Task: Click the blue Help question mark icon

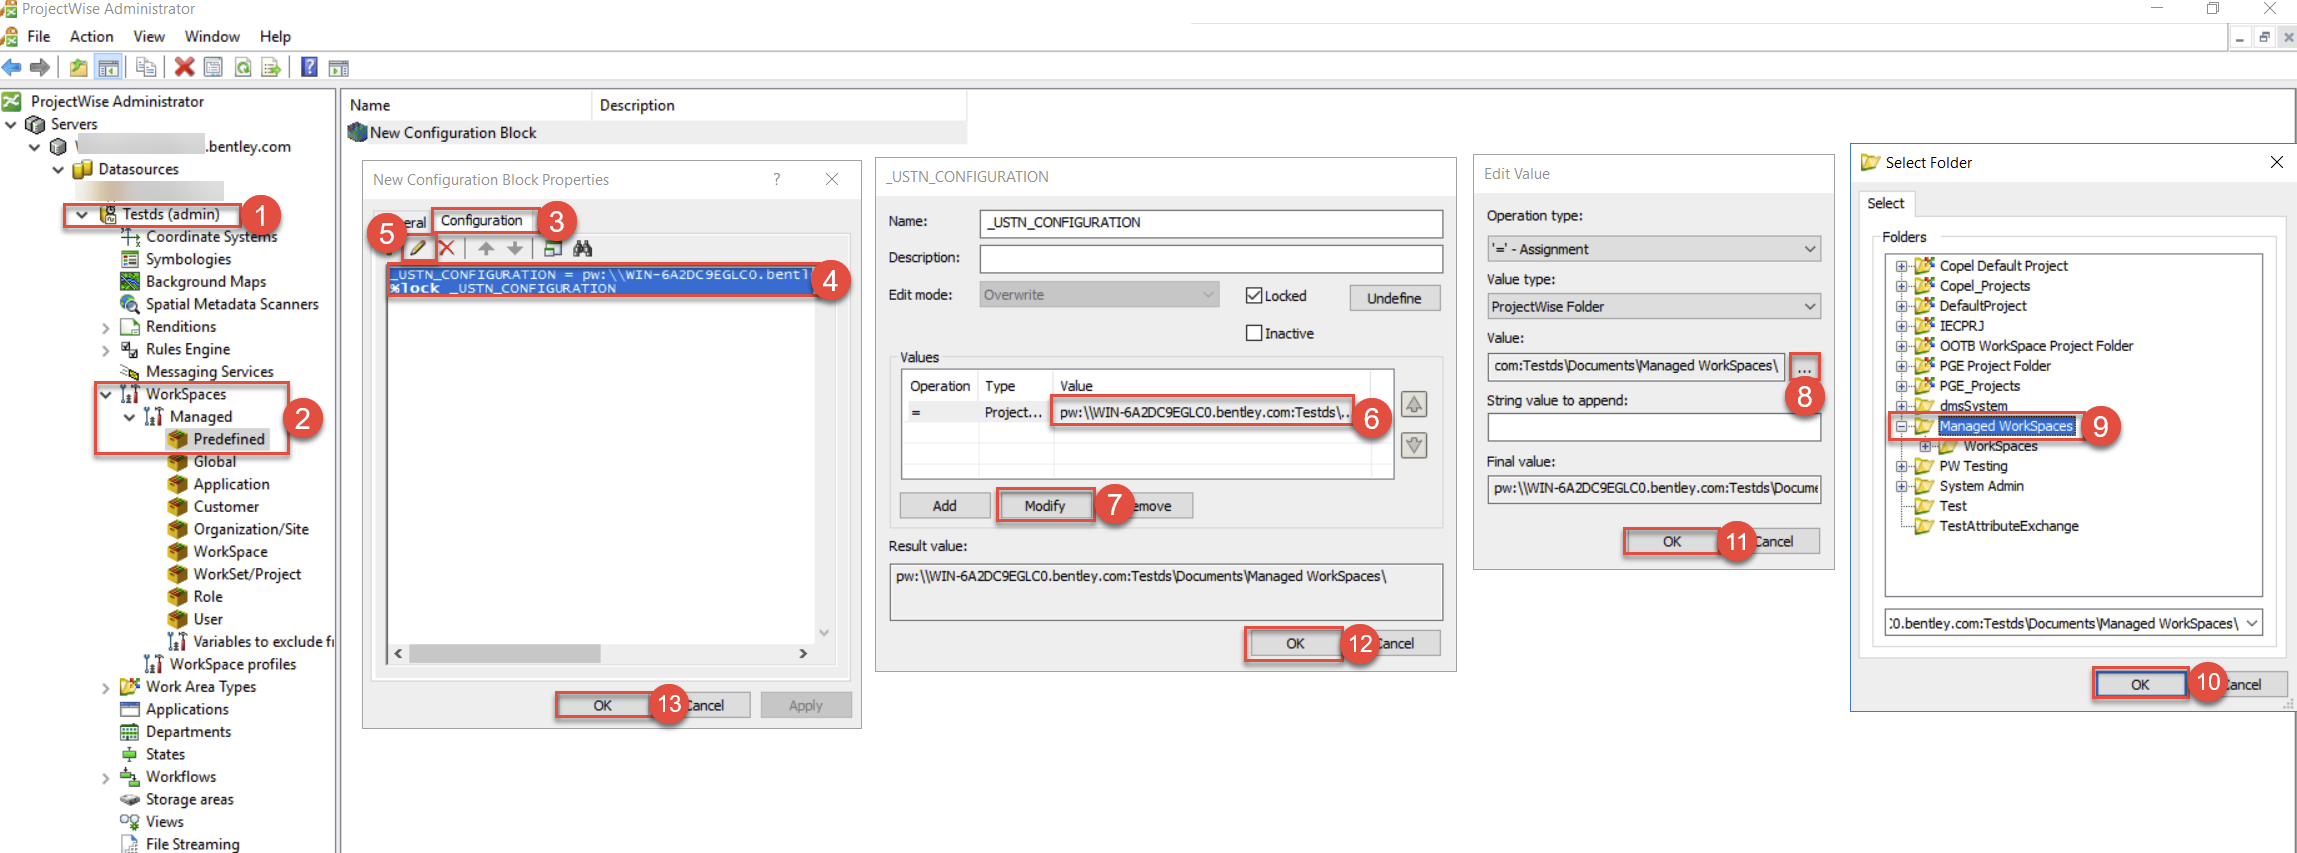Action: click(309, 67)
